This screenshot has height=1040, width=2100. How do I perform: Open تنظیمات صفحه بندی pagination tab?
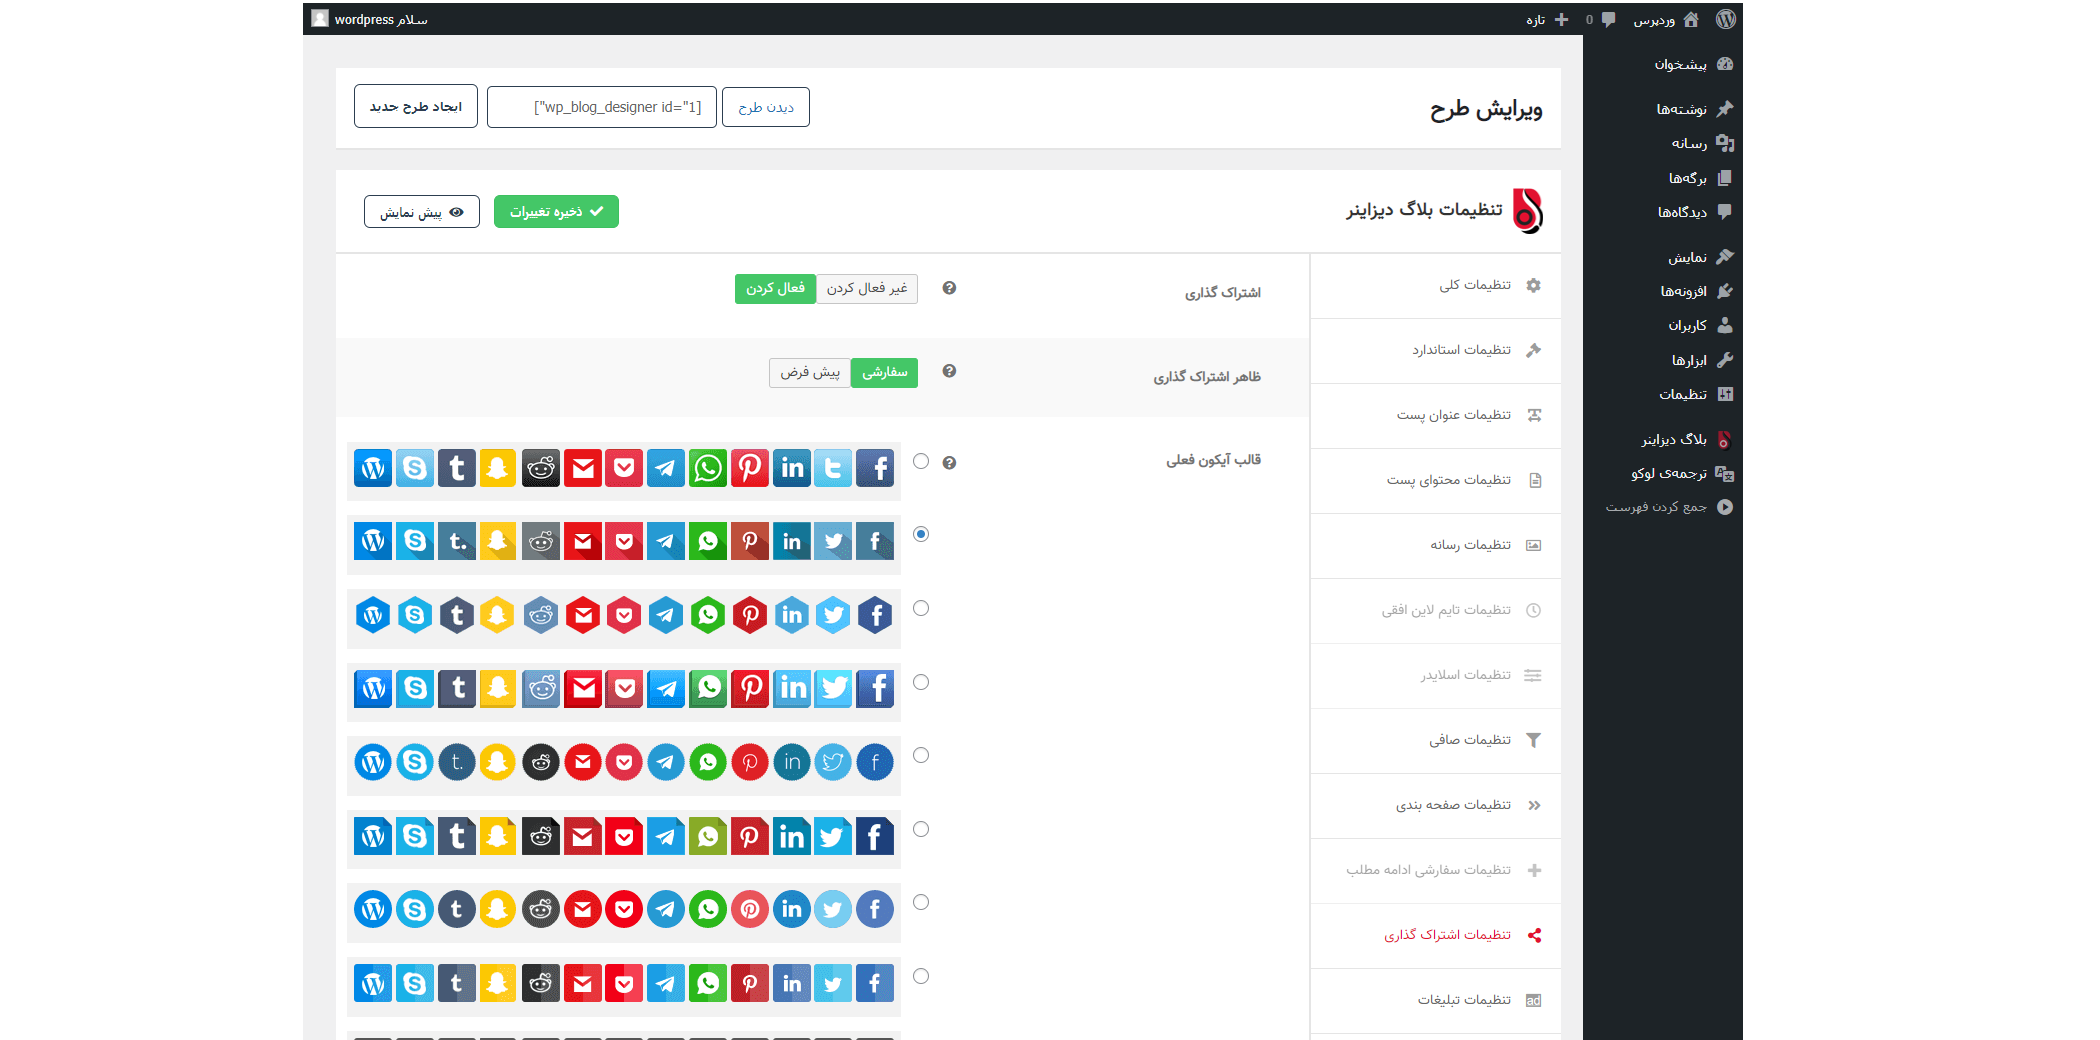pyautogui.click(x=1436, y=806)
